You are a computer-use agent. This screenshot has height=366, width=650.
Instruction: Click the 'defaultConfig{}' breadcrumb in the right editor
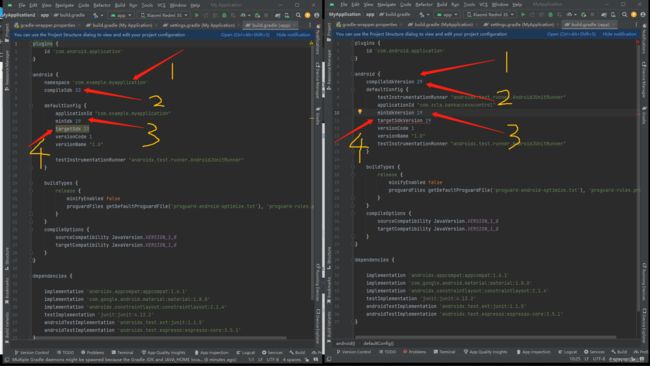click(378, 344)
